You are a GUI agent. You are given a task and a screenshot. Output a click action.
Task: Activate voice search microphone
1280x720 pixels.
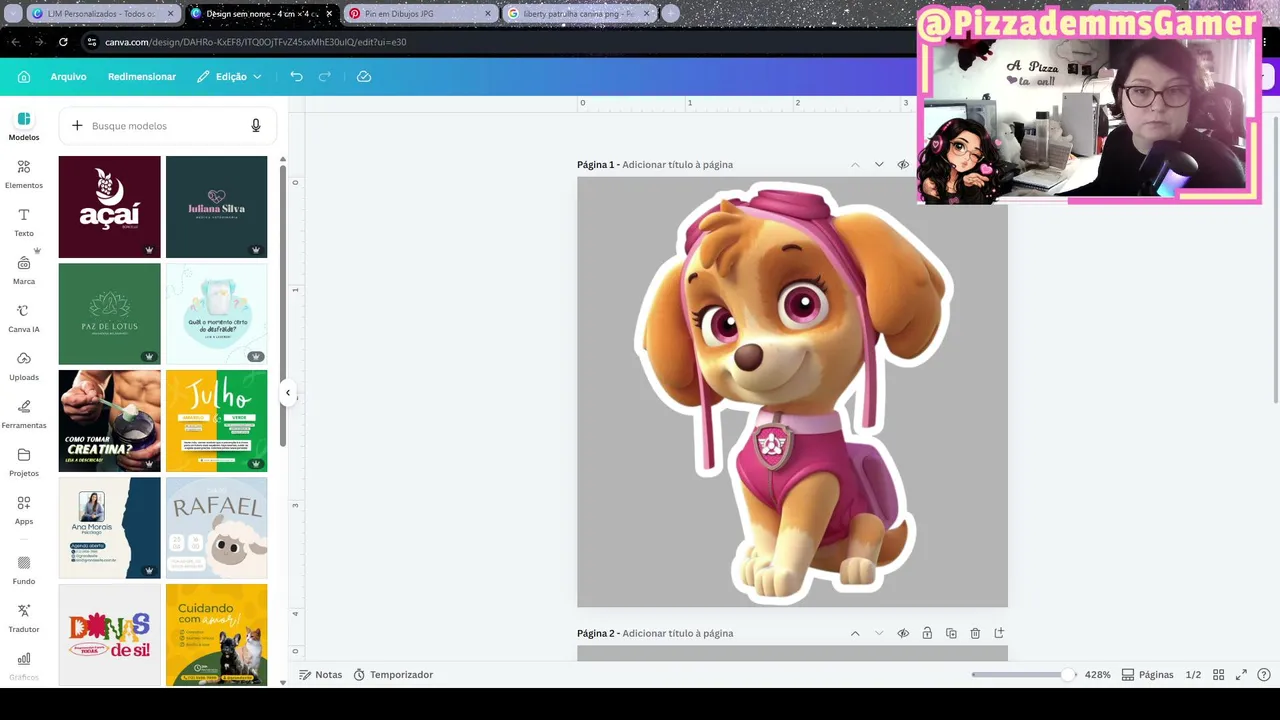point(256,126)
